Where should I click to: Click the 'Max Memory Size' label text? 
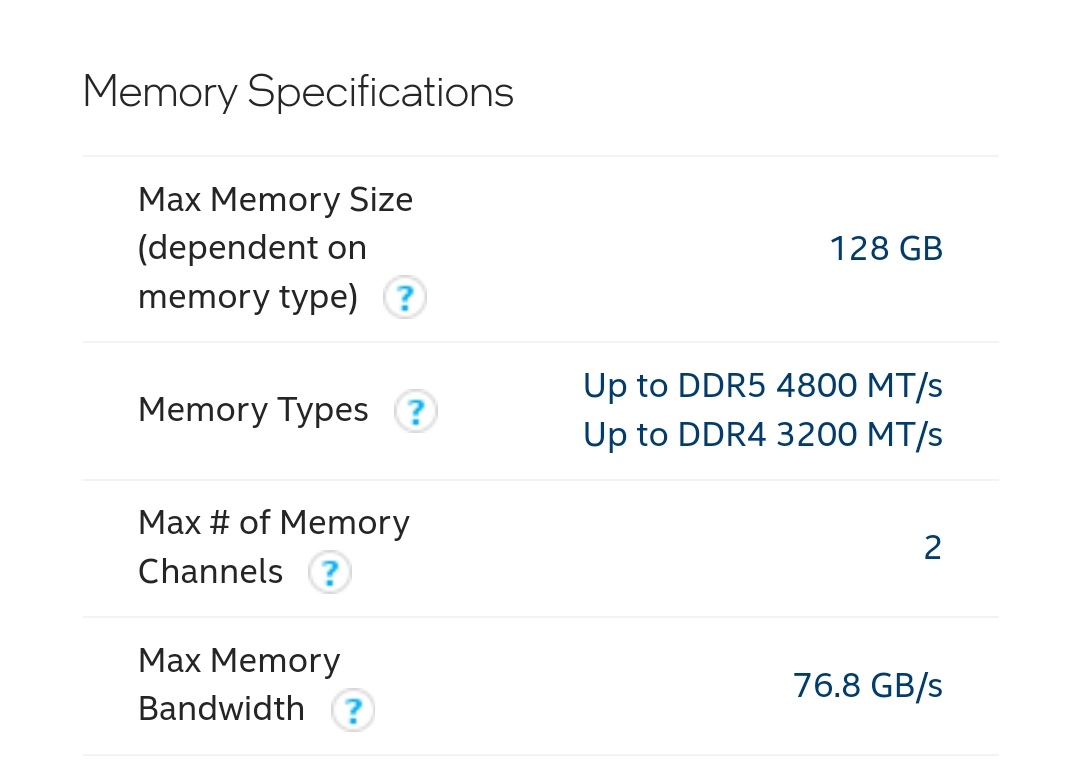275,200
